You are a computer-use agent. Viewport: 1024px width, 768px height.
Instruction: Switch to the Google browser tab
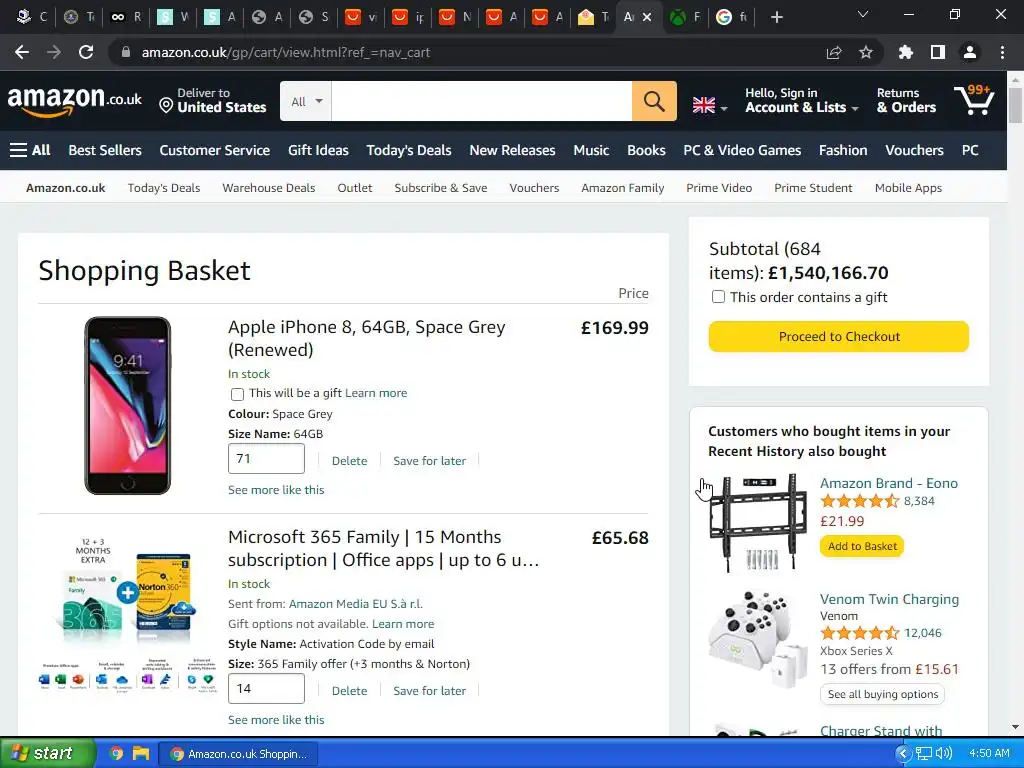click(732, 17)
